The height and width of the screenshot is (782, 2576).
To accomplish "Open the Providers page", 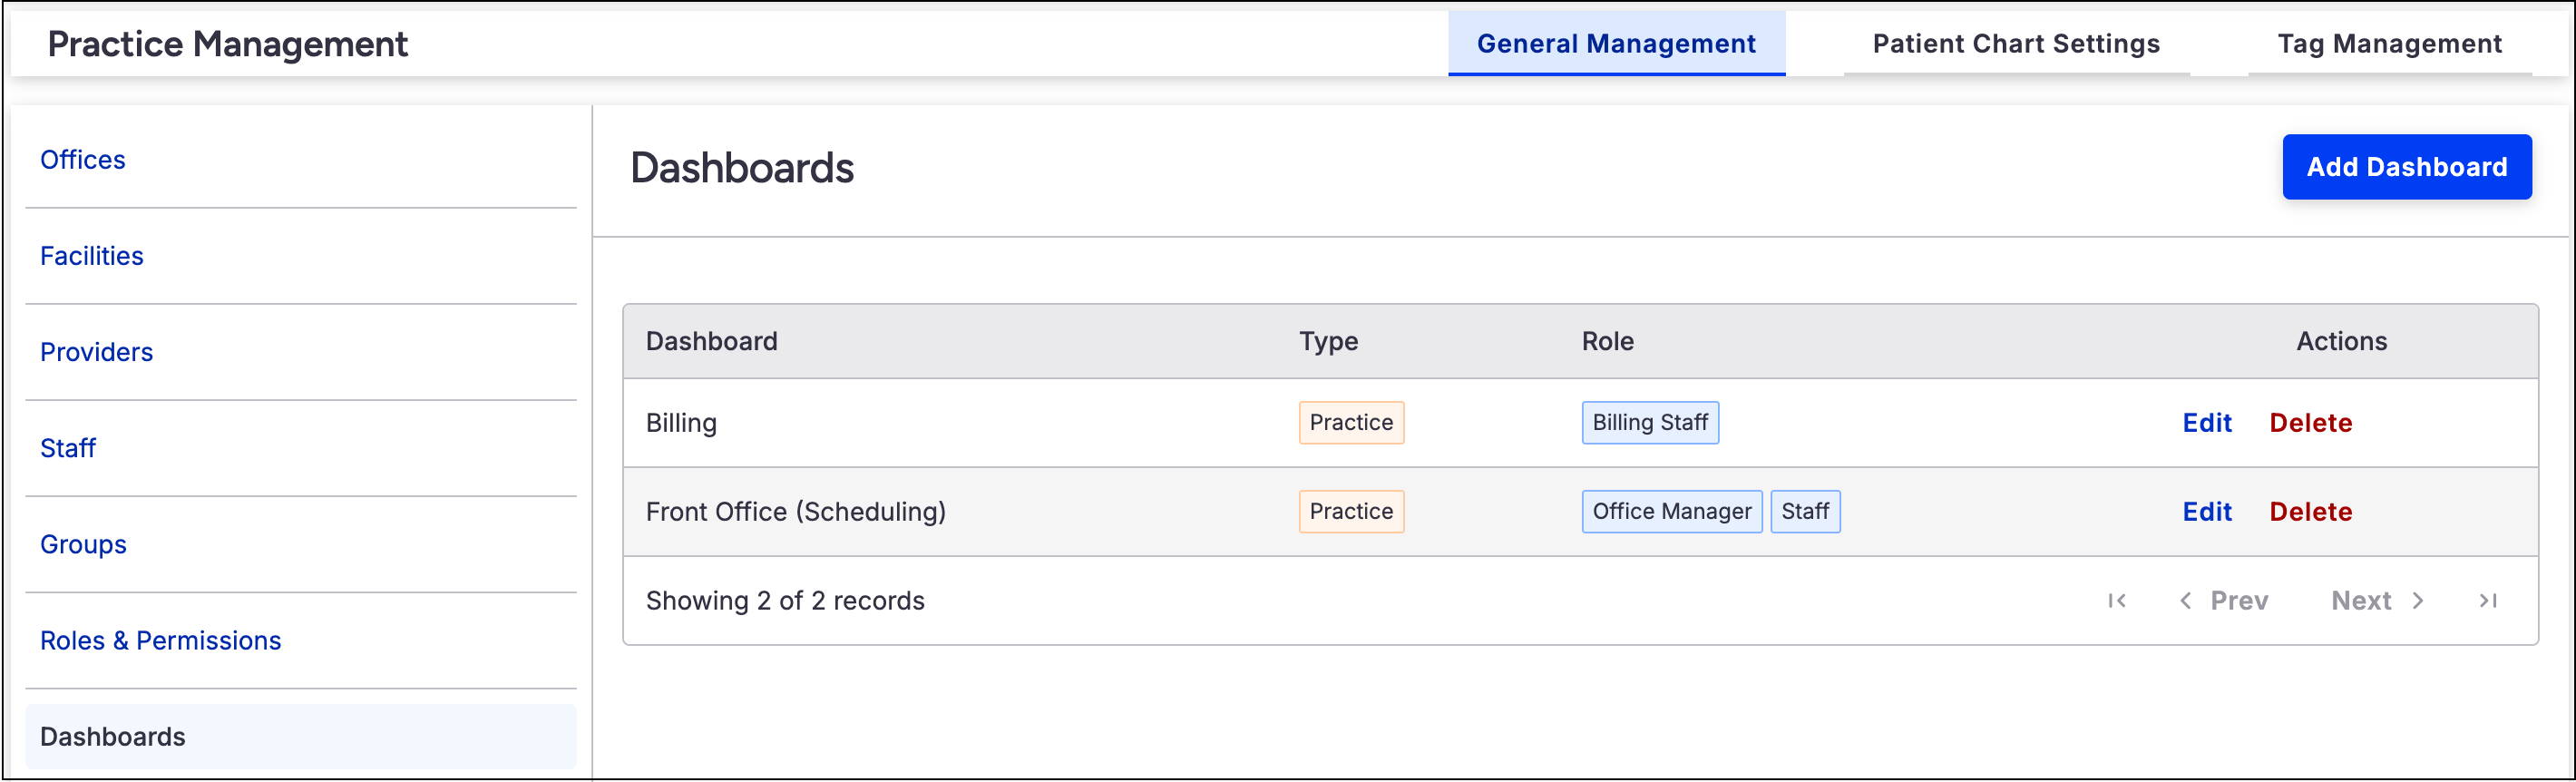I will click(x=96, y=352).
